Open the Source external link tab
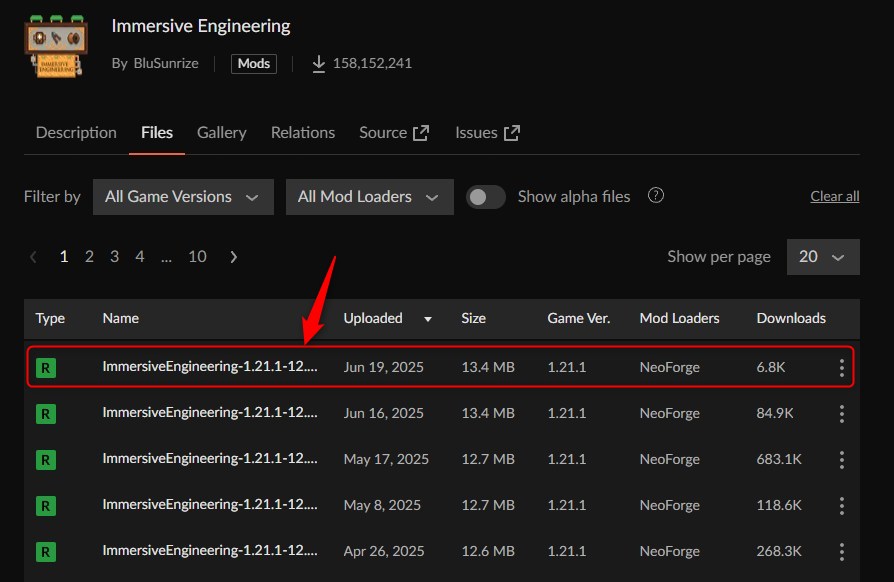This screenshot has width=894, height=582. (x=394, y=133)
